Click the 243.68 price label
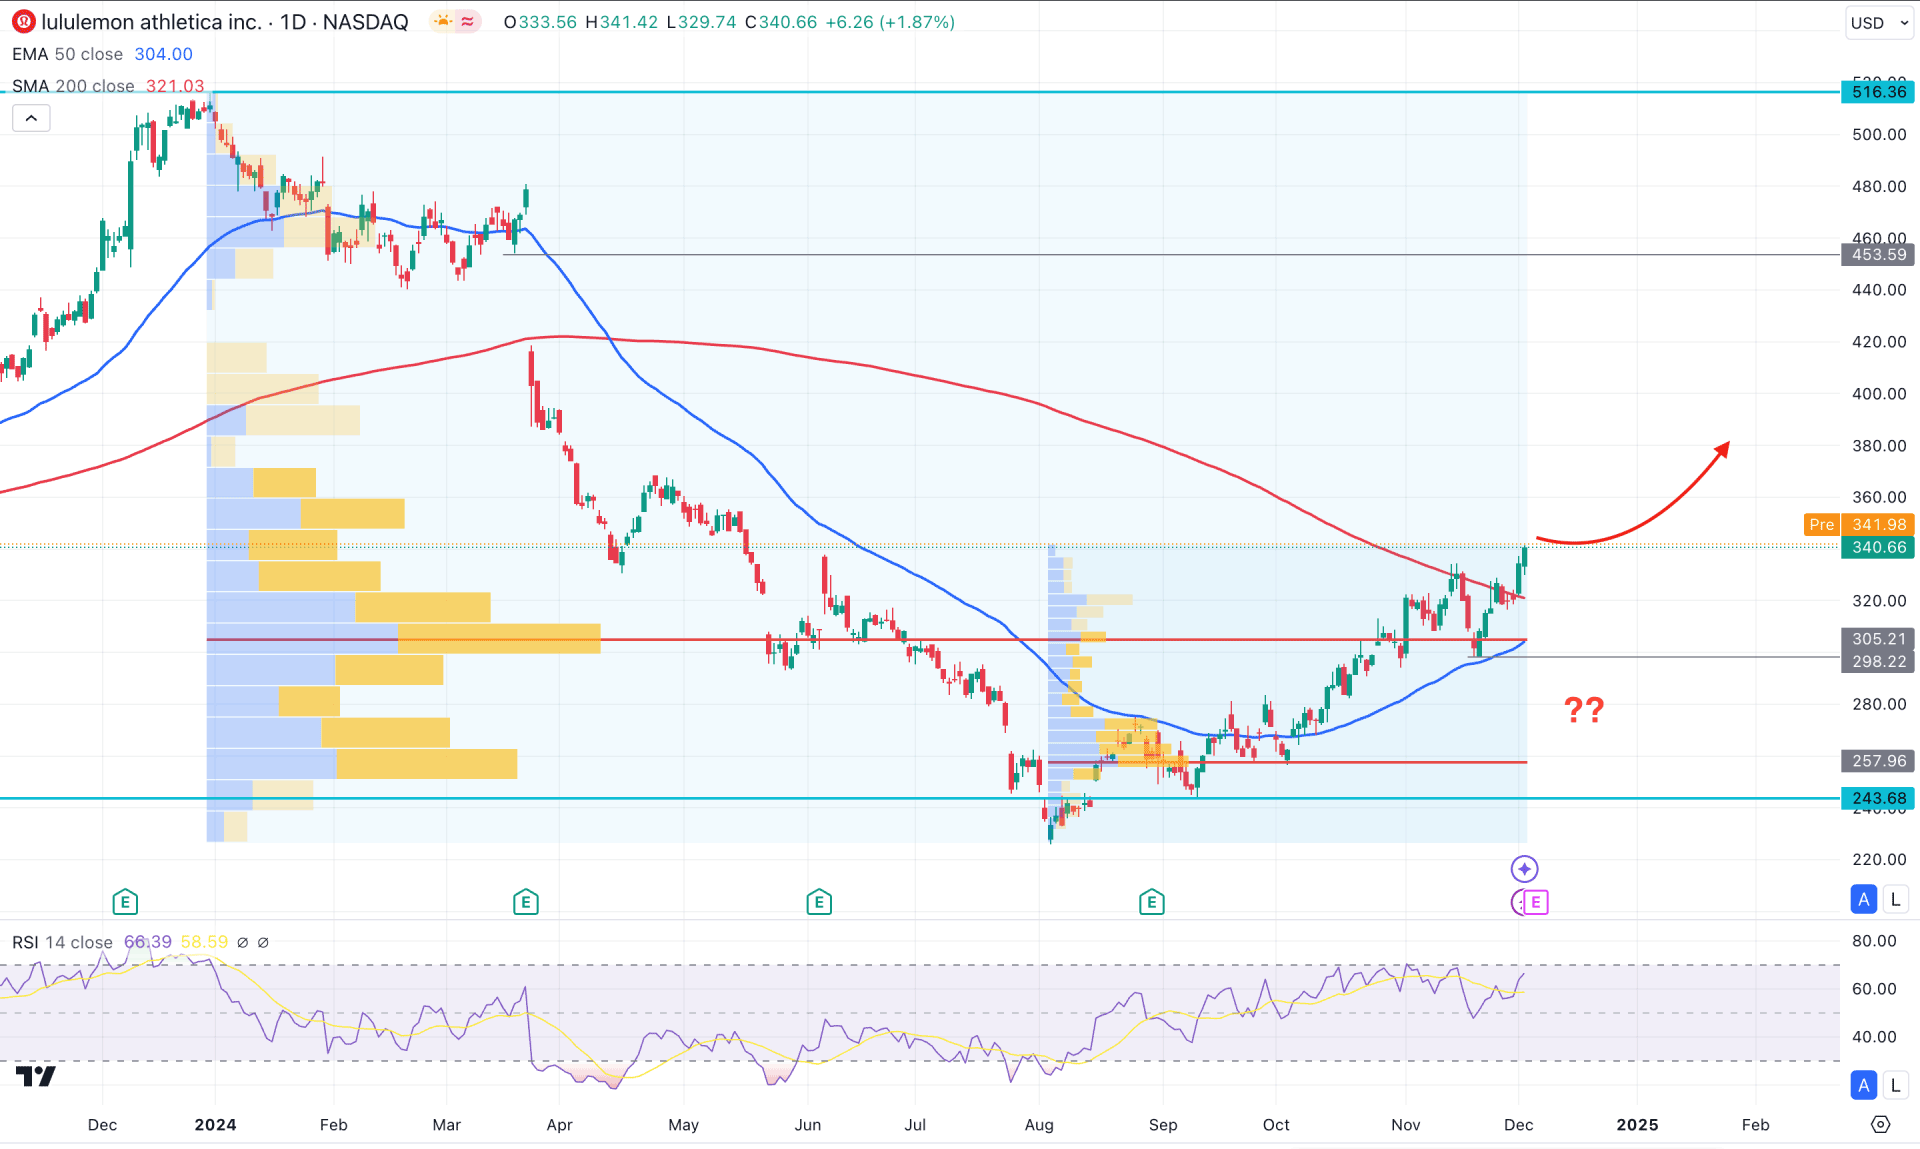 [1878, 798]
